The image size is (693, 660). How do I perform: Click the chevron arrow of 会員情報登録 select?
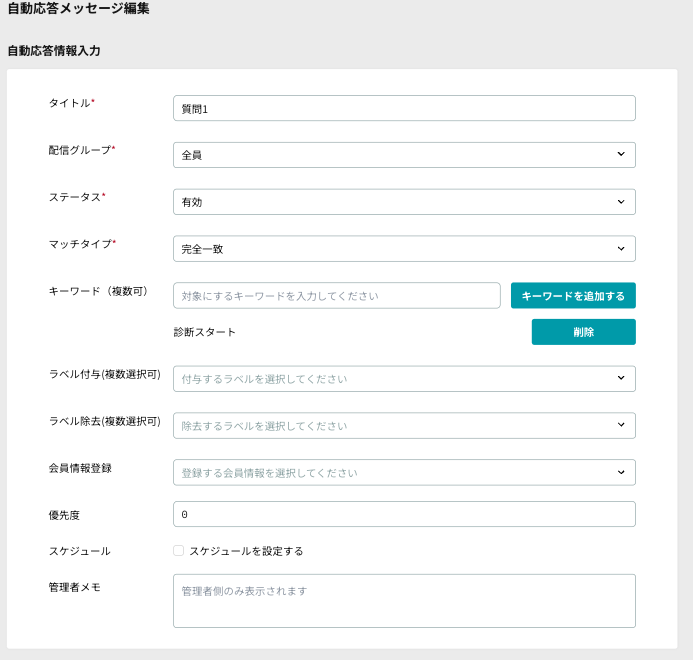pos(621,472)
